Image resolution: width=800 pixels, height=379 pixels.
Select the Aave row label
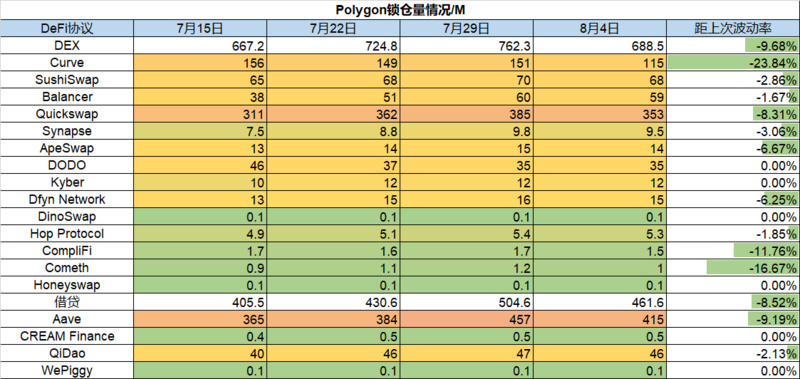pos(67,319)
